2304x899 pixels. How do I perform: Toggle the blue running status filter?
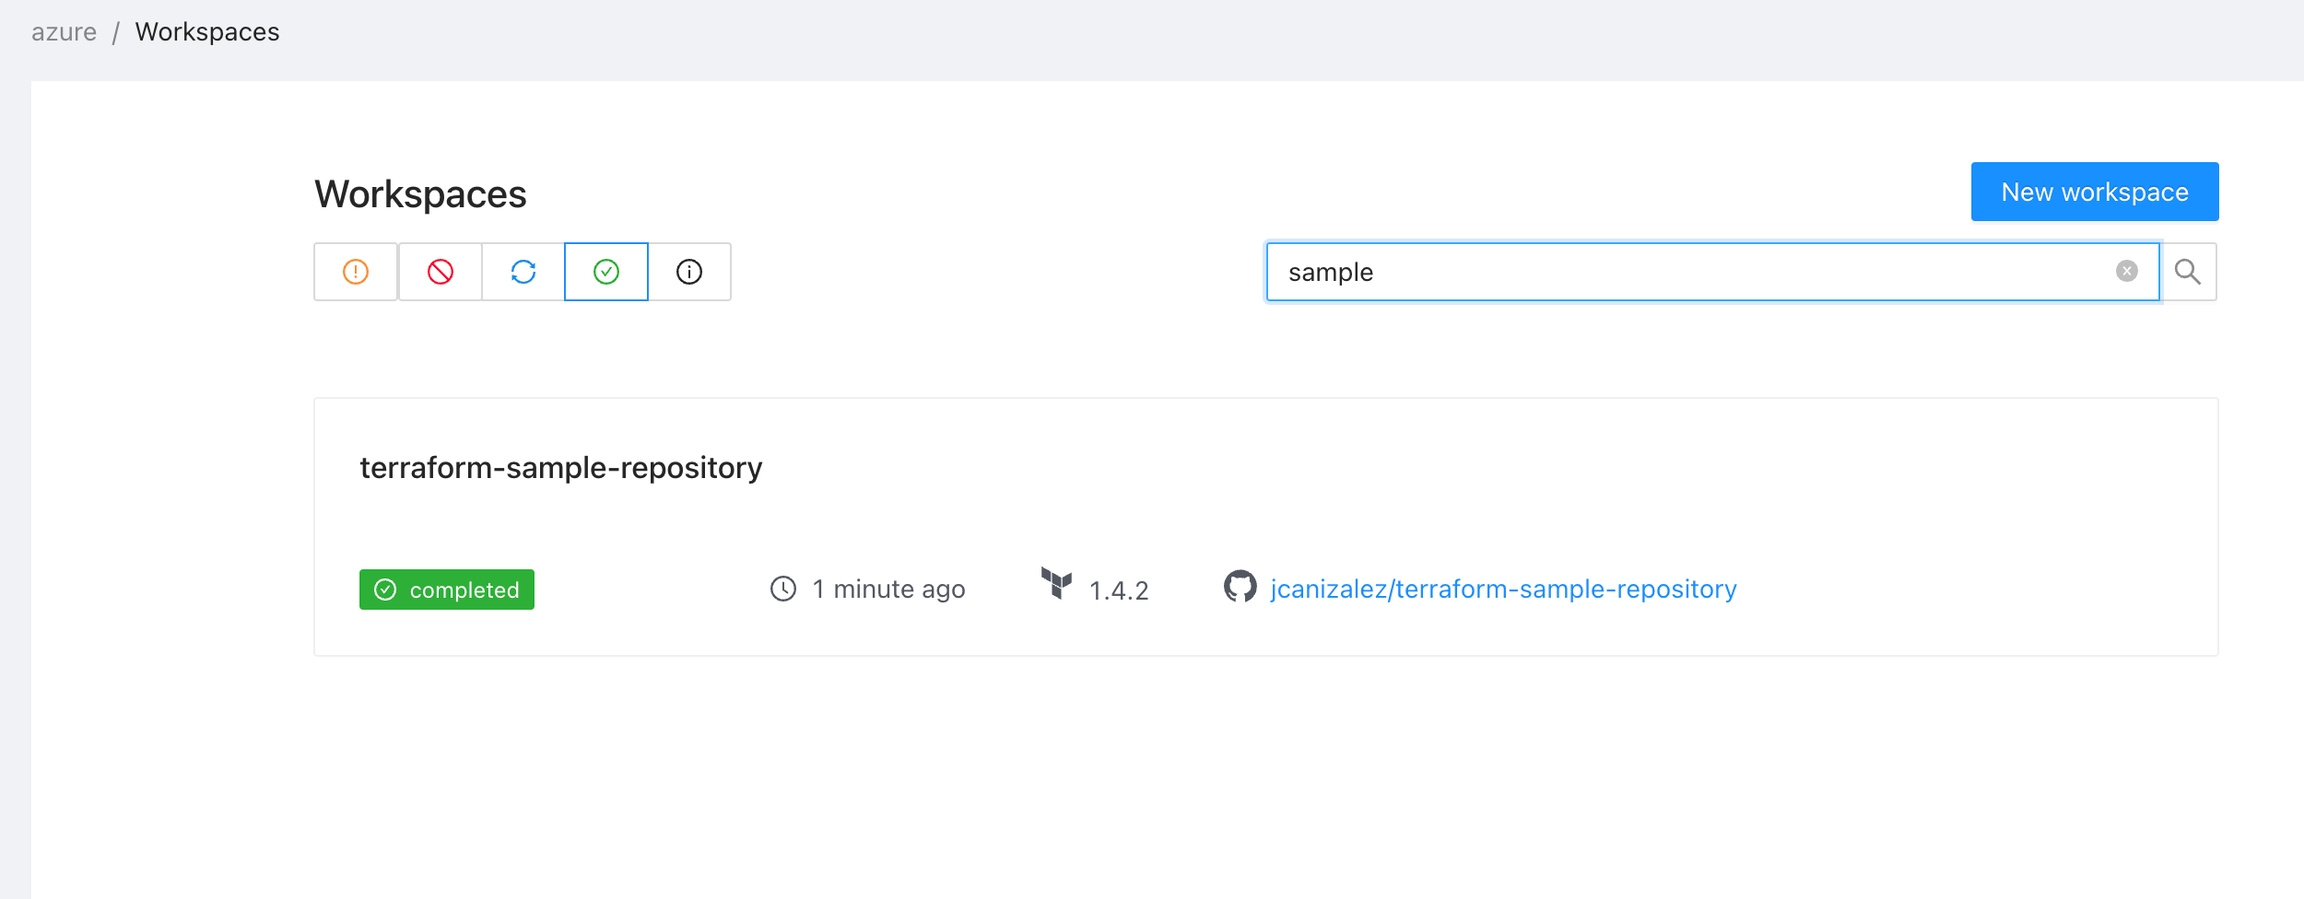point(523,272)
